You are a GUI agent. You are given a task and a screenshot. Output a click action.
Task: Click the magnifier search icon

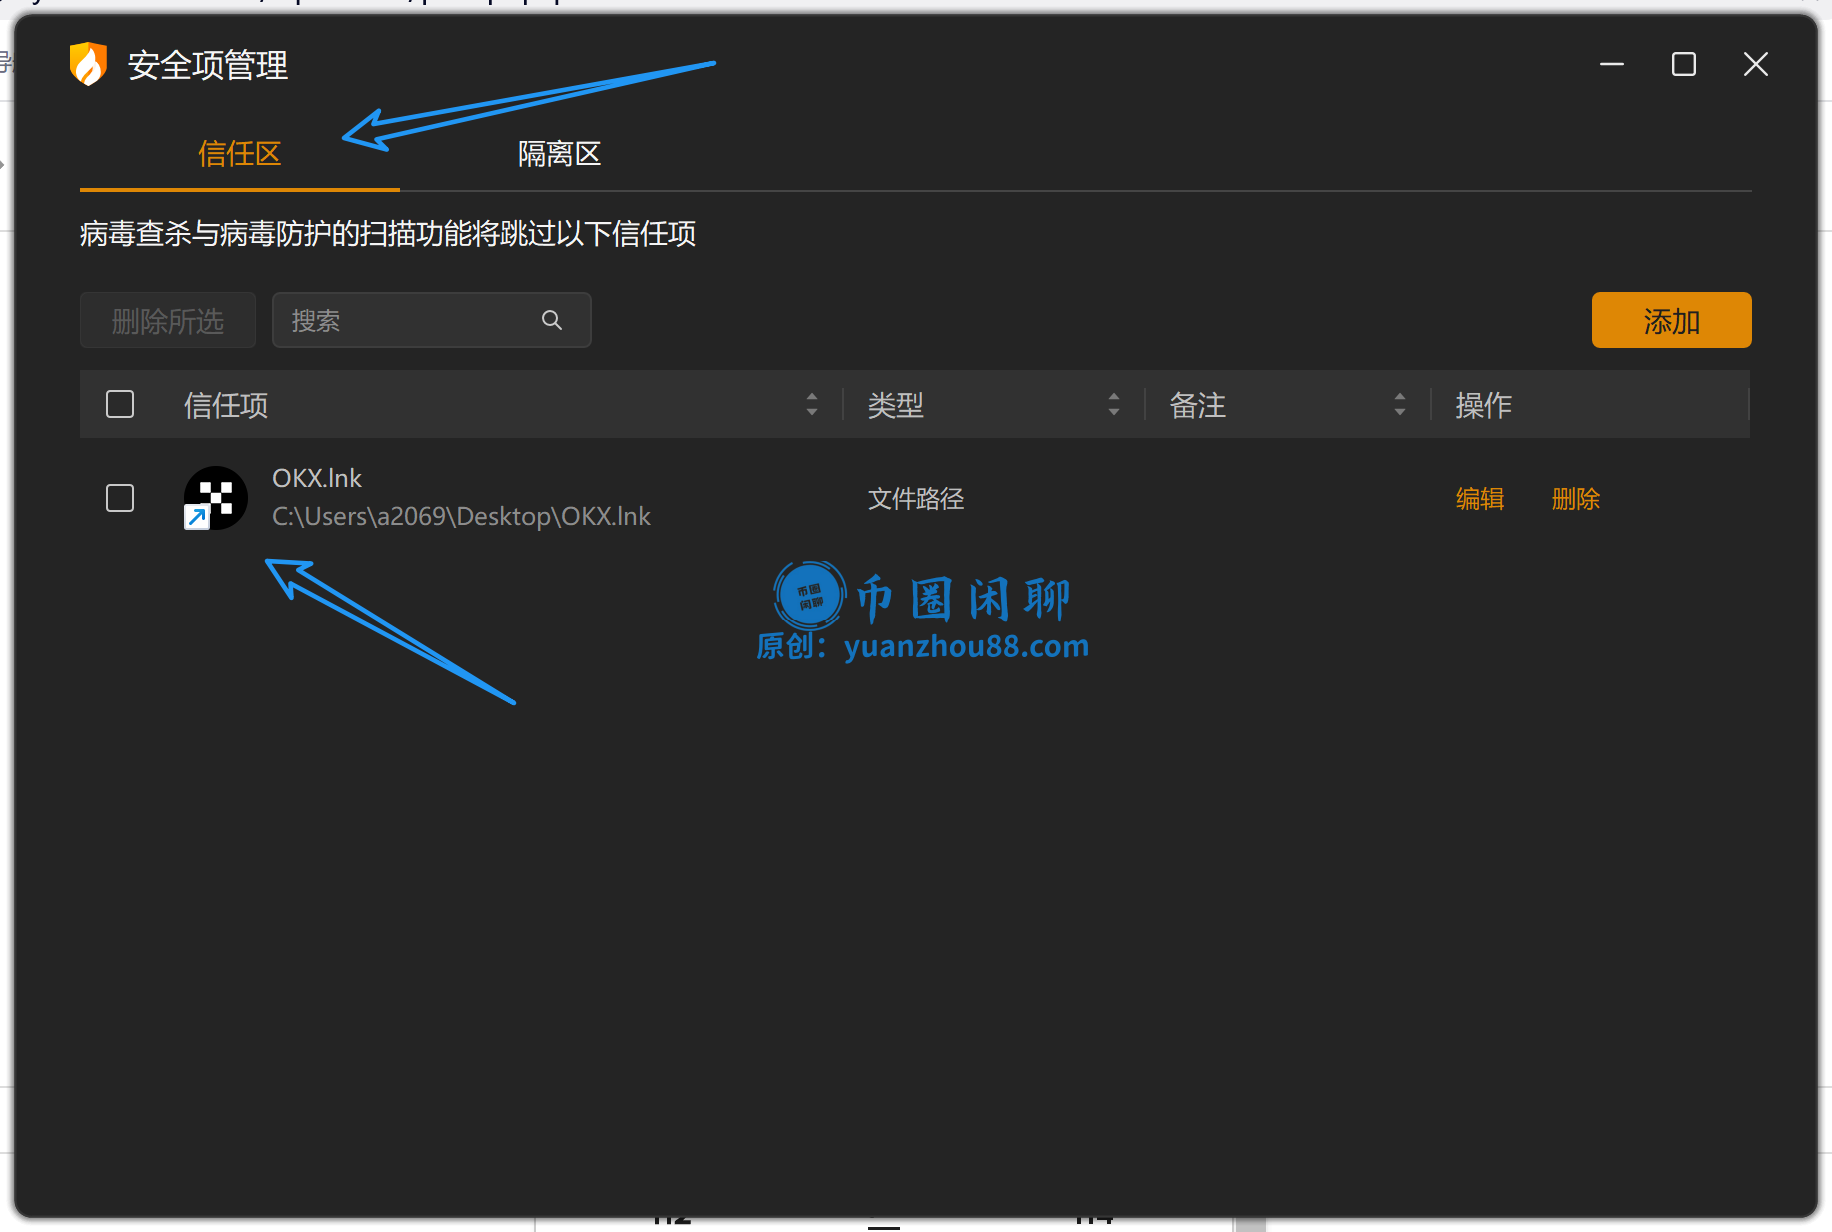(x=552, y=320)
